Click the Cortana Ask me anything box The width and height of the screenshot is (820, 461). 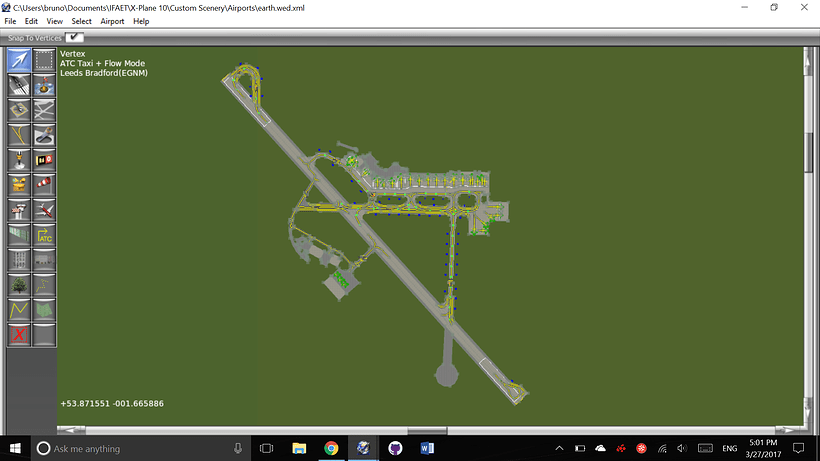(141, 448)
